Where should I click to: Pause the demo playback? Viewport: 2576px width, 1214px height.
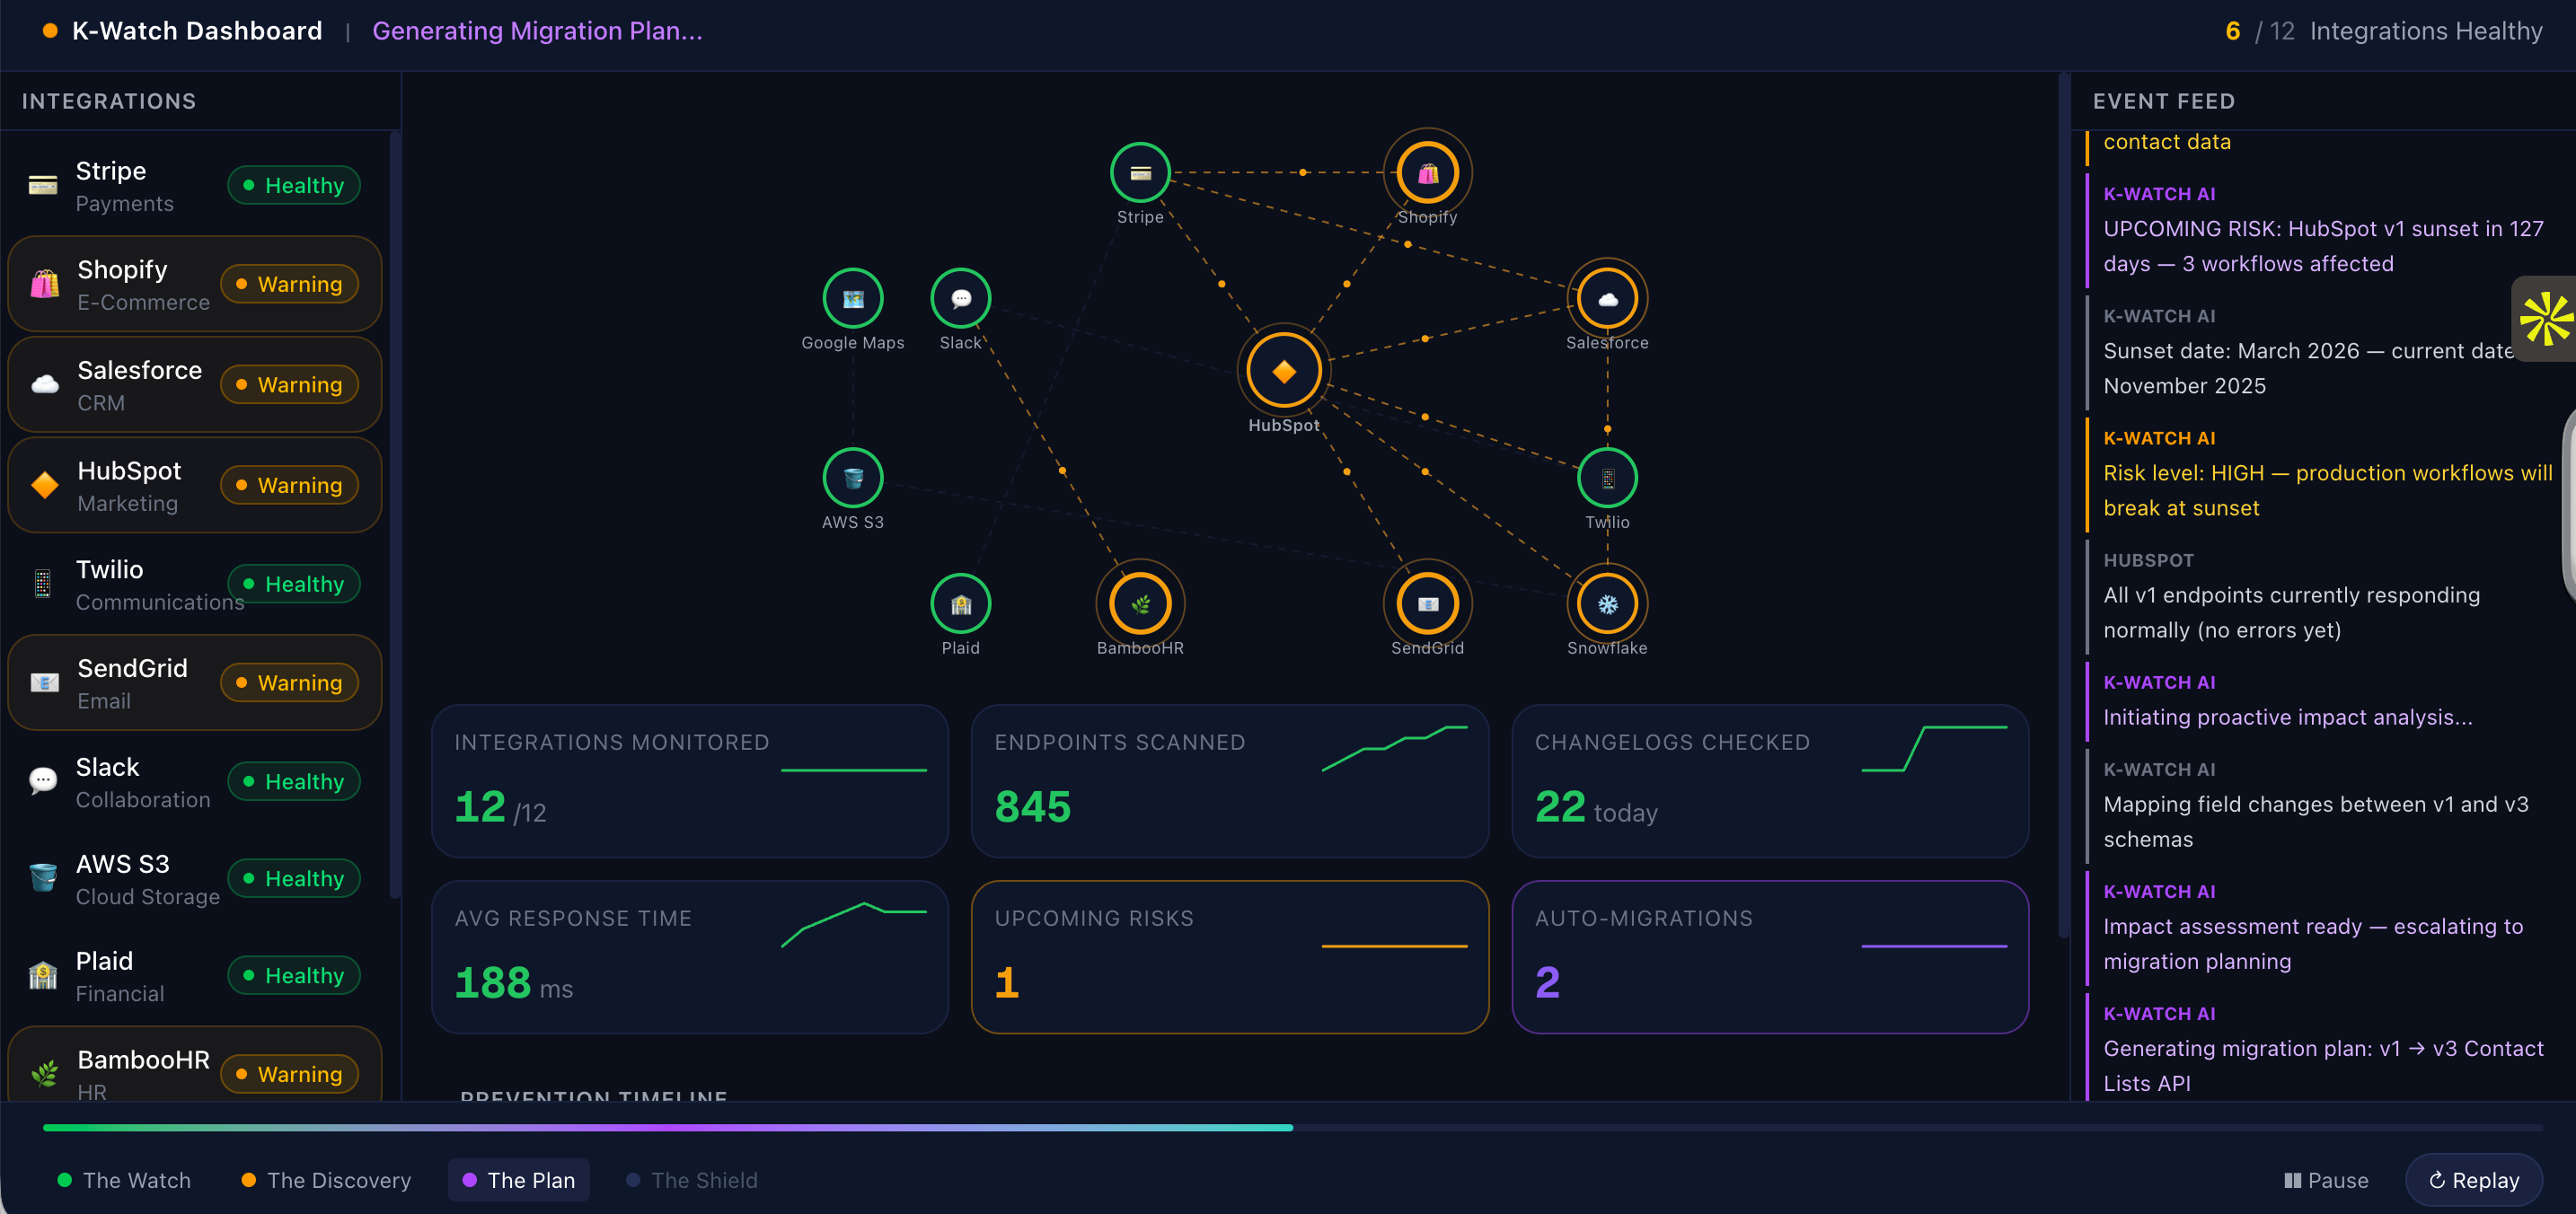point(2326,1180)
